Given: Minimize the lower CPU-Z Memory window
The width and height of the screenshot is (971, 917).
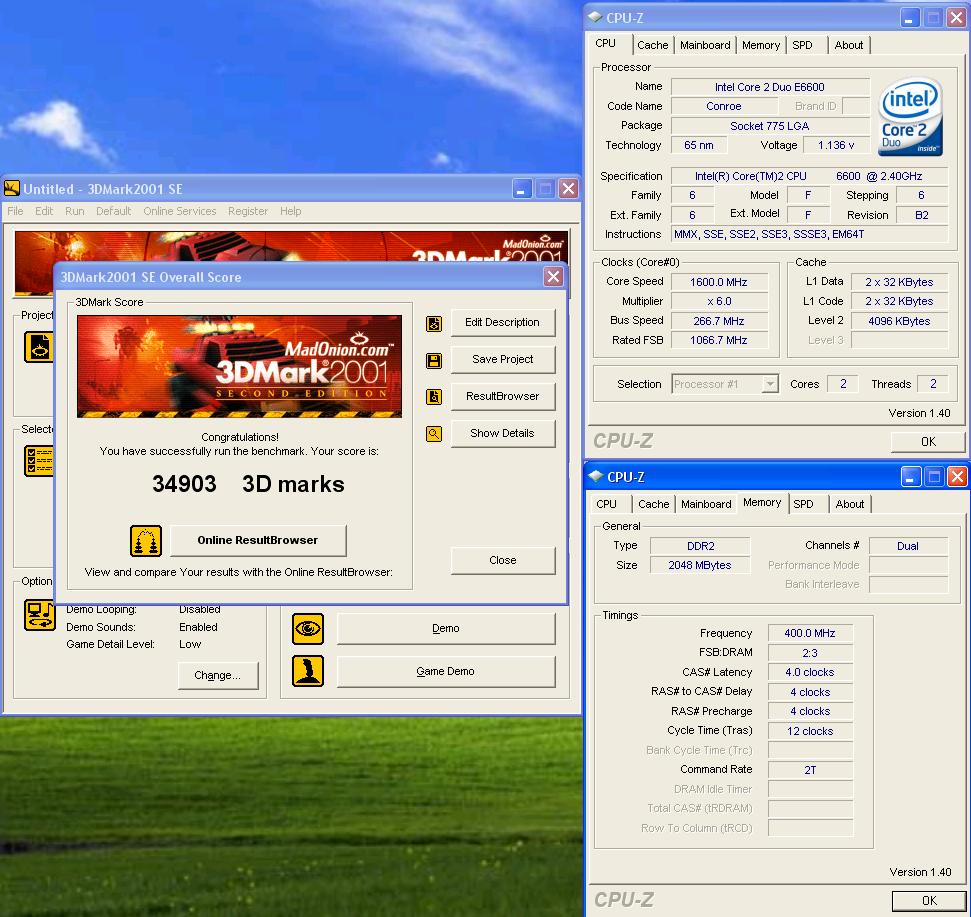Looking at the screenshot, I should 910,477.
